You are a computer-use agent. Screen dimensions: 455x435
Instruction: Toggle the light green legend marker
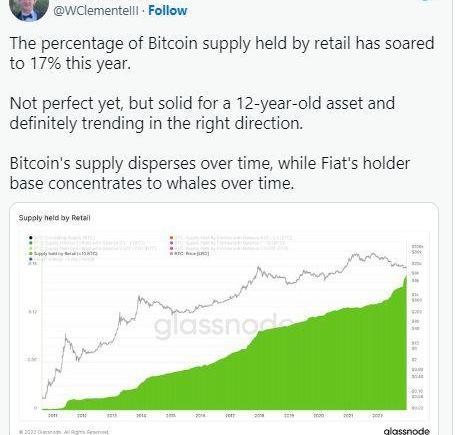(x=31, y=248)
